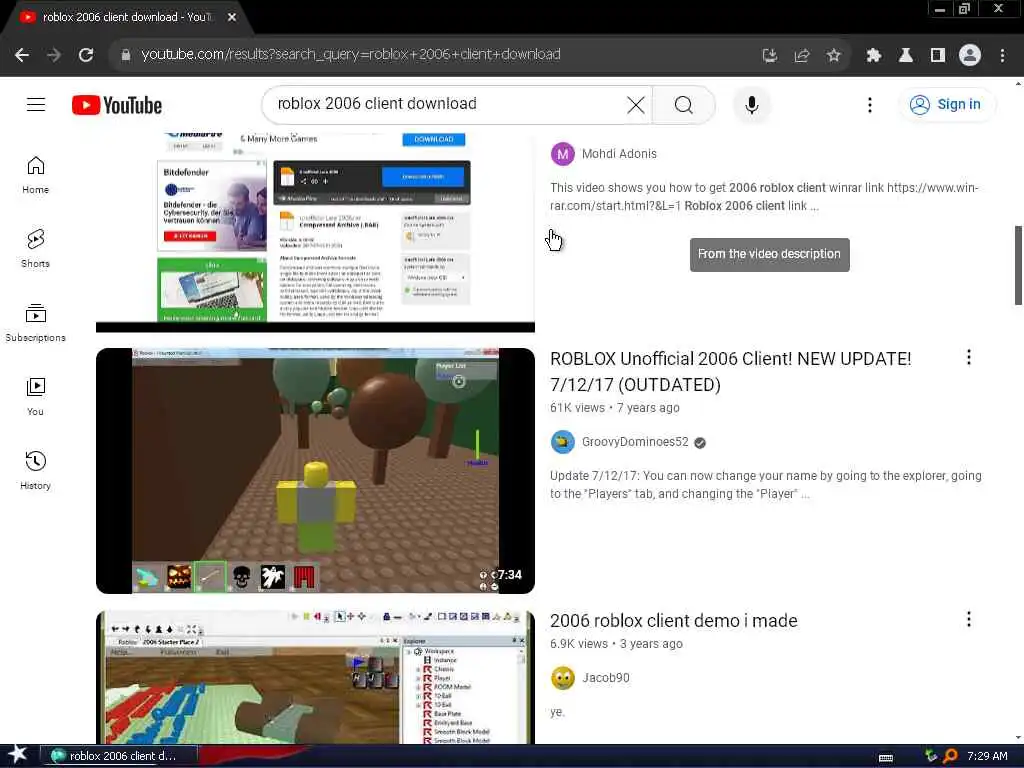Open the Chrome profile avatar
Viewport: 1024px width, 768px height.
coord(970,56)
